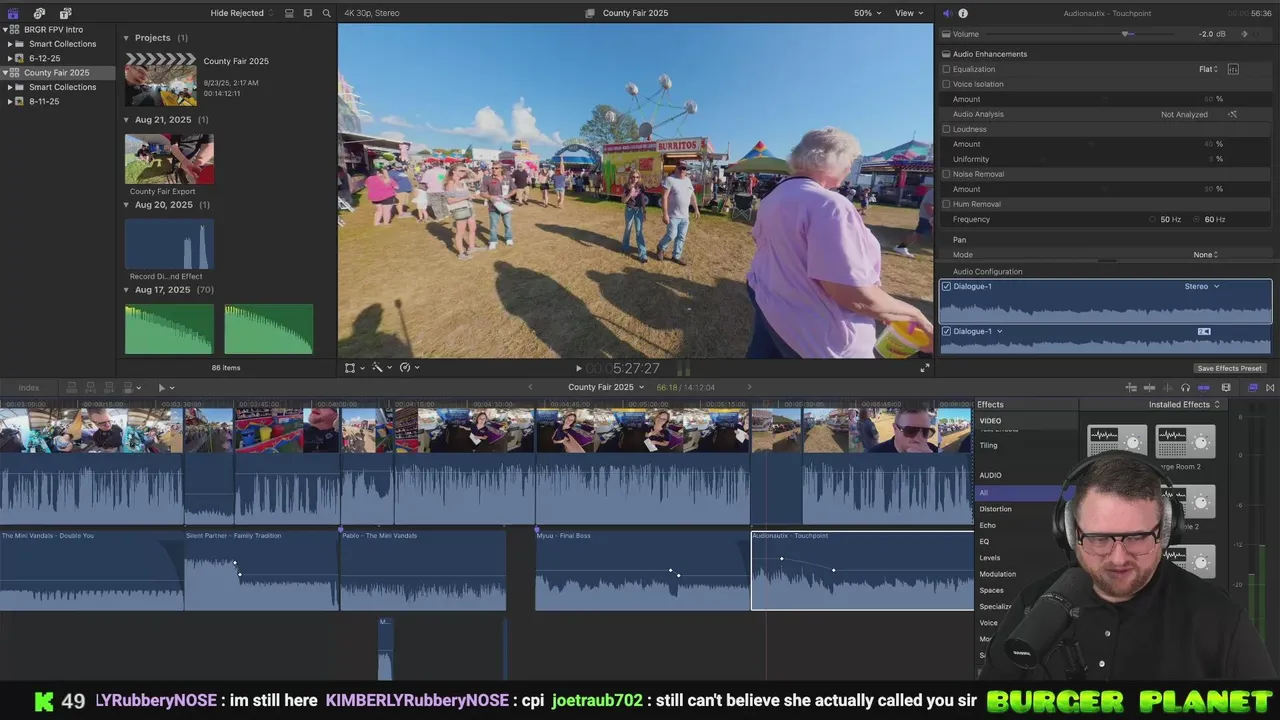The image size is (1280, 720).
Task: Open the Installed Effects dropdown
Action: tap(1185, 405)
